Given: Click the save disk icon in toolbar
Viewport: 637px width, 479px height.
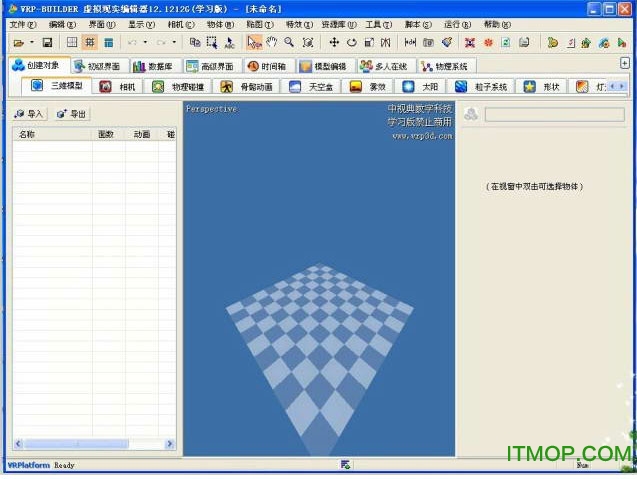Looking at the screenshot, I should coord(46,43).
